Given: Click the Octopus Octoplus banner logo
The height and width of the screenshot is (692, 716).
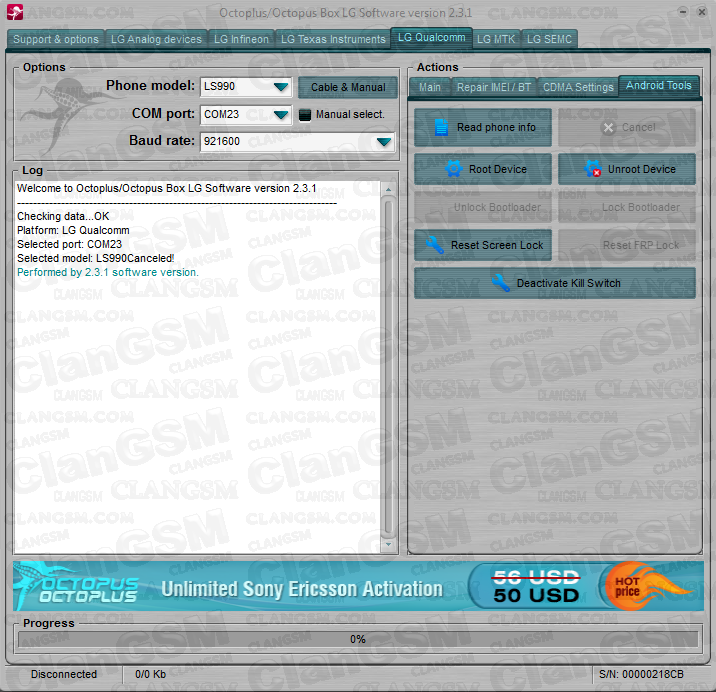Looking at the screenshot, I should (x=78, y=586).
